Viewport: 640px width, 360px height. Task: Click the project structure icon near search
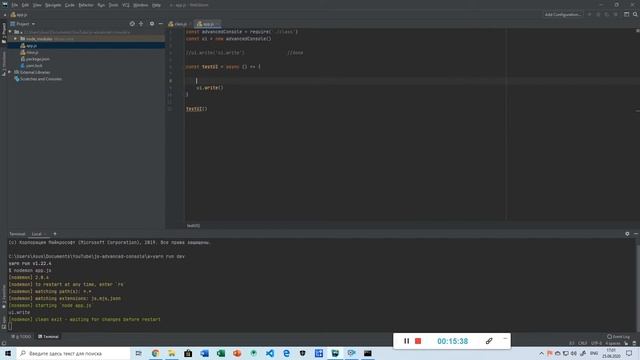tap(627, 15)
